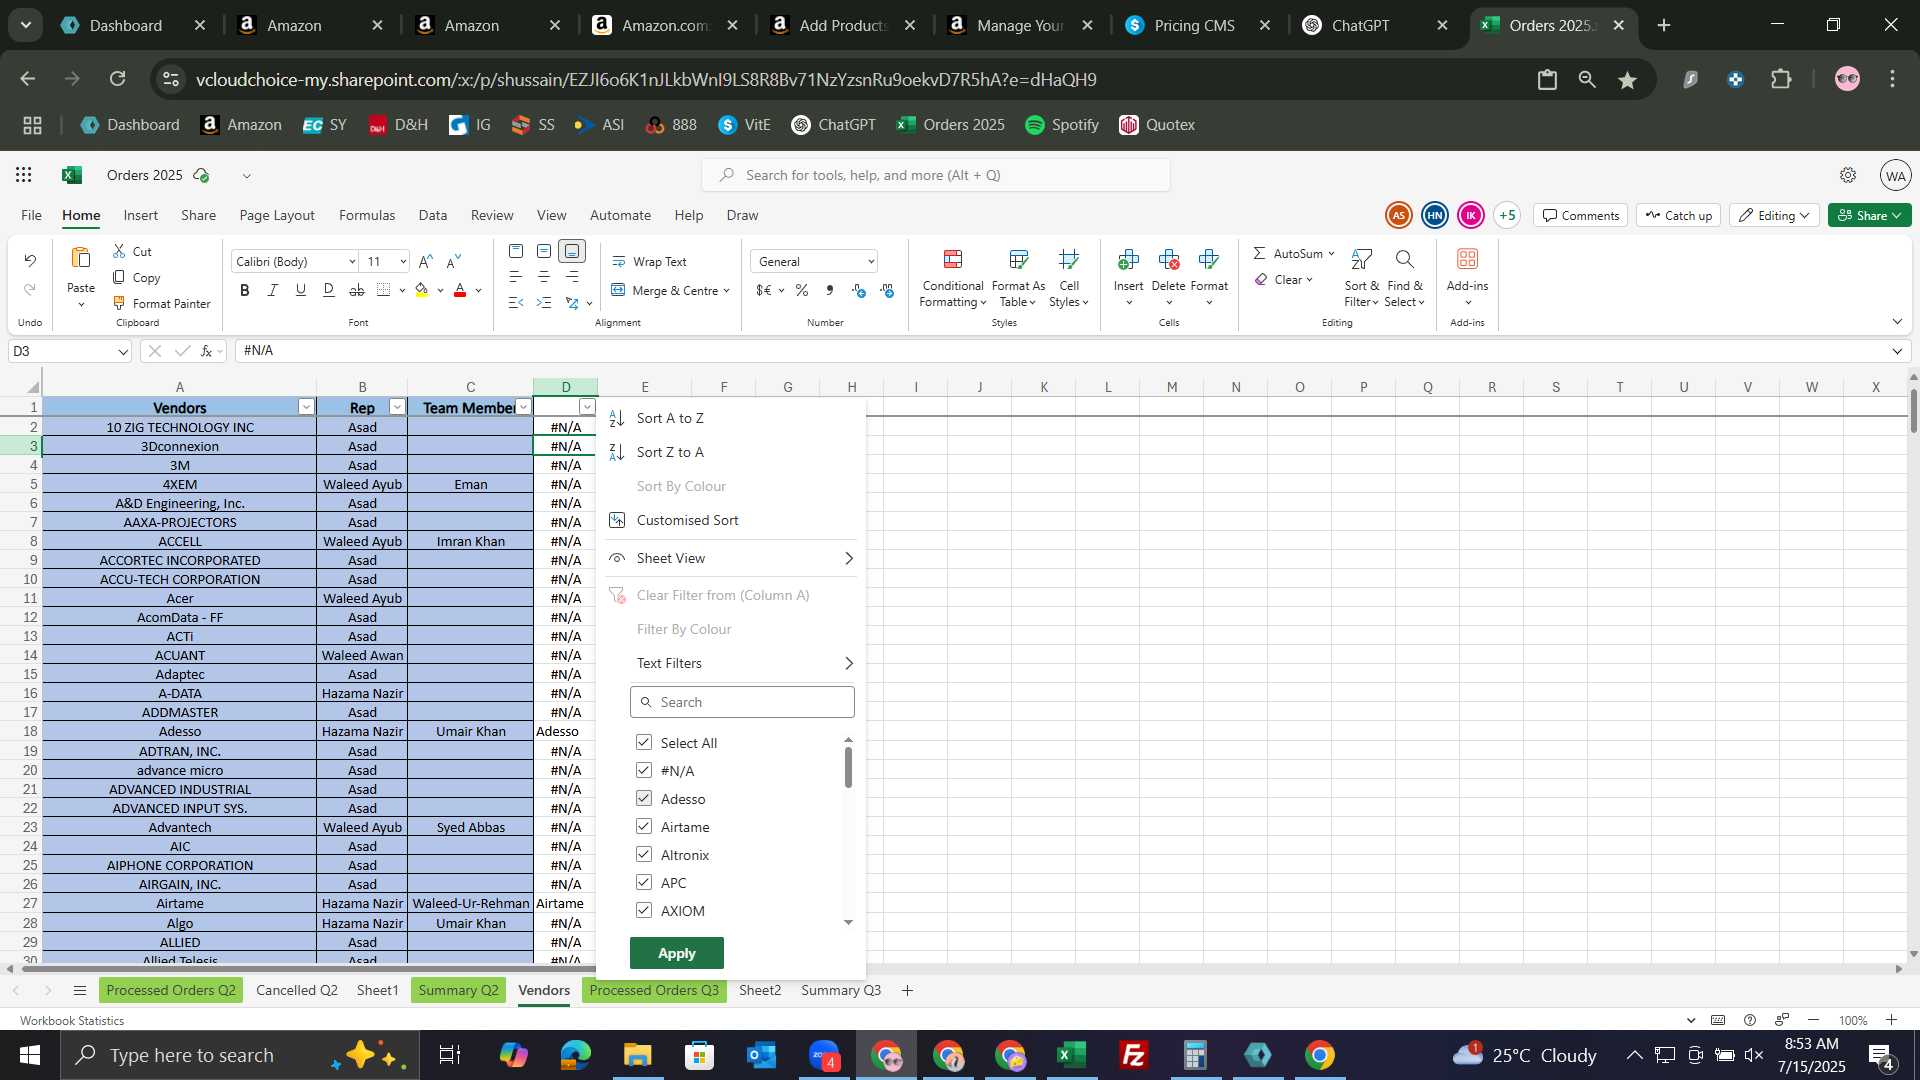Open Find & Select tool
Viewport: 1920px width, 1080px height.
(1404, 278)
